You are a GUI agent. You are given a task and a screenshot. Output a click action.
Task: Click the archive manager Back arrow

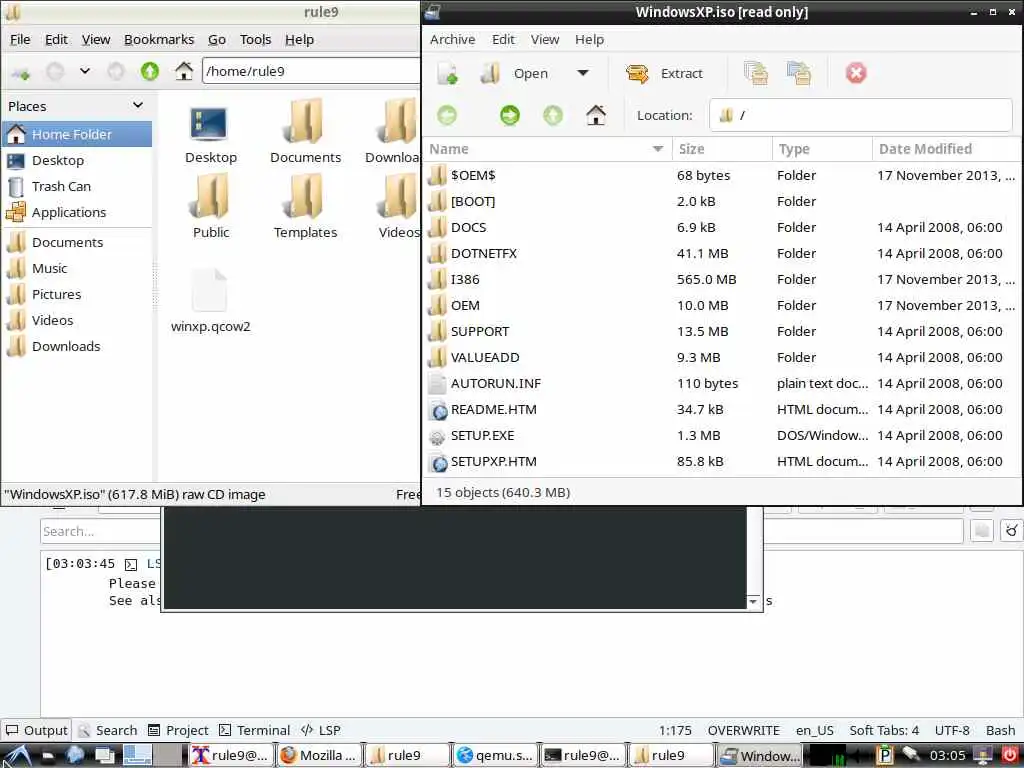447,116
